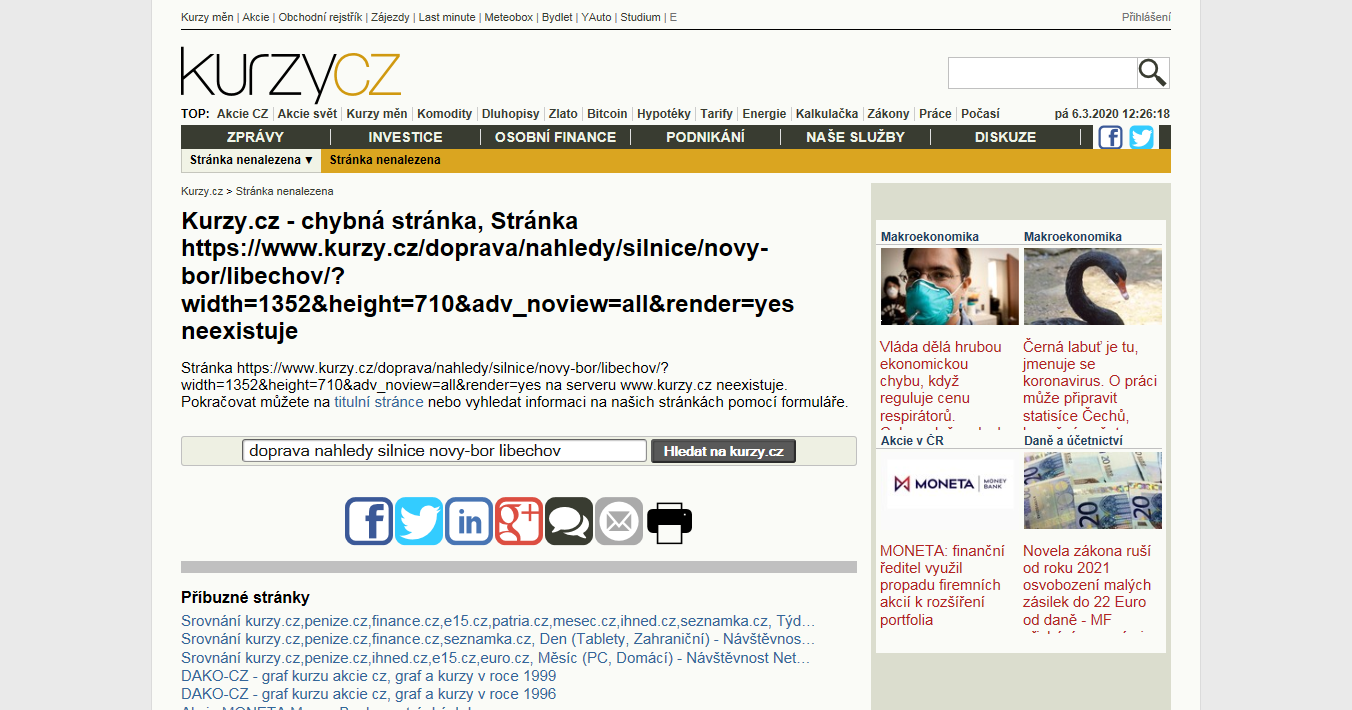Screen dimensions: 1352x710
Task: Open black swan article thumbnail
Action: [x=1093, y=287]
